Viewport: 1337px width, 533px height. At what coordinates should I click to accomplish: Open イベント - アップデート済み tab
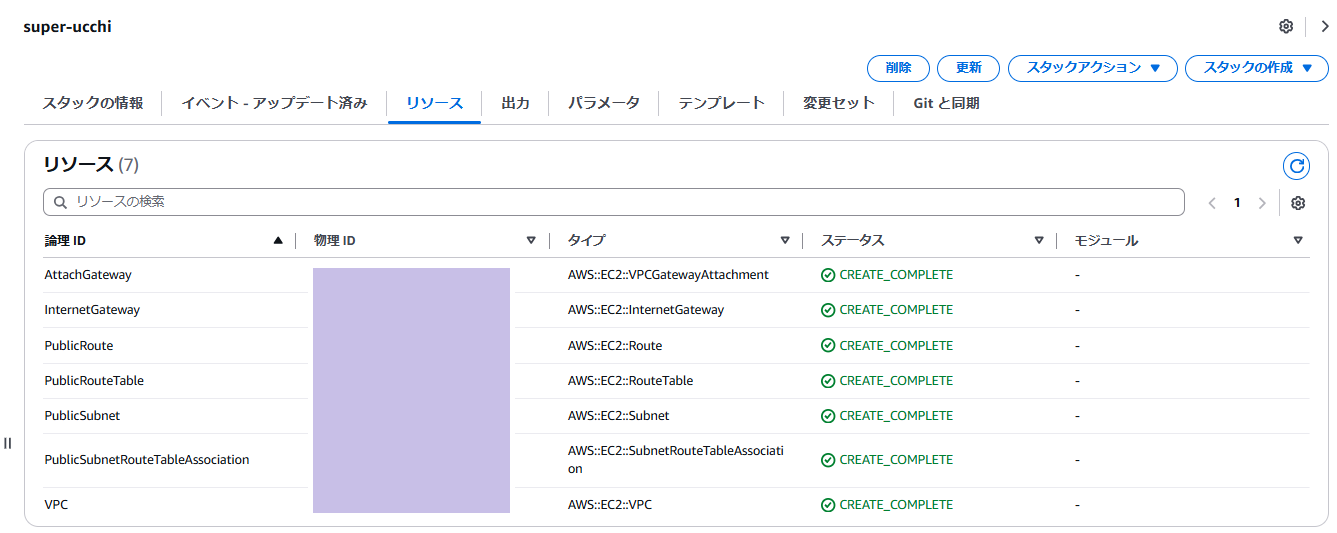(x=274, y=103)
